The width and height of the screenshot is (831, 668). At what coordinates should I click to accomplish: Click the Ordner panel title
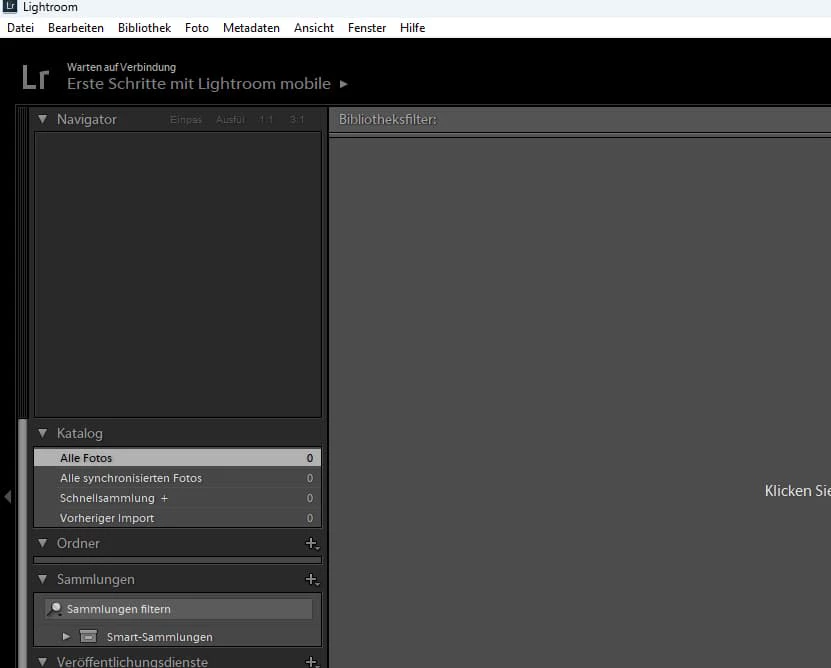click(78, 543)
